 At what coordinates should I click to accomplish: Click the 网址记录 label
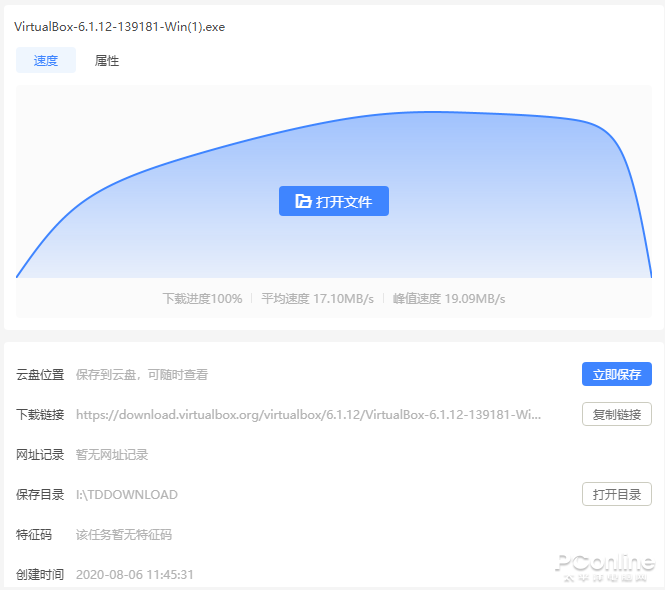(x=40, y=455)
